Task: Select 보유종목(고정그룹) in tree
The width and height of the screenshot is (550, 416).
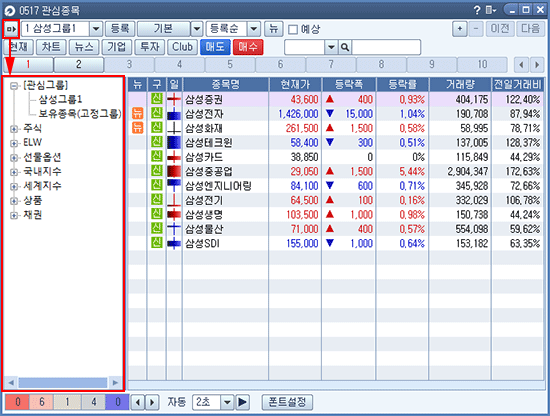Action: [80, 114]
